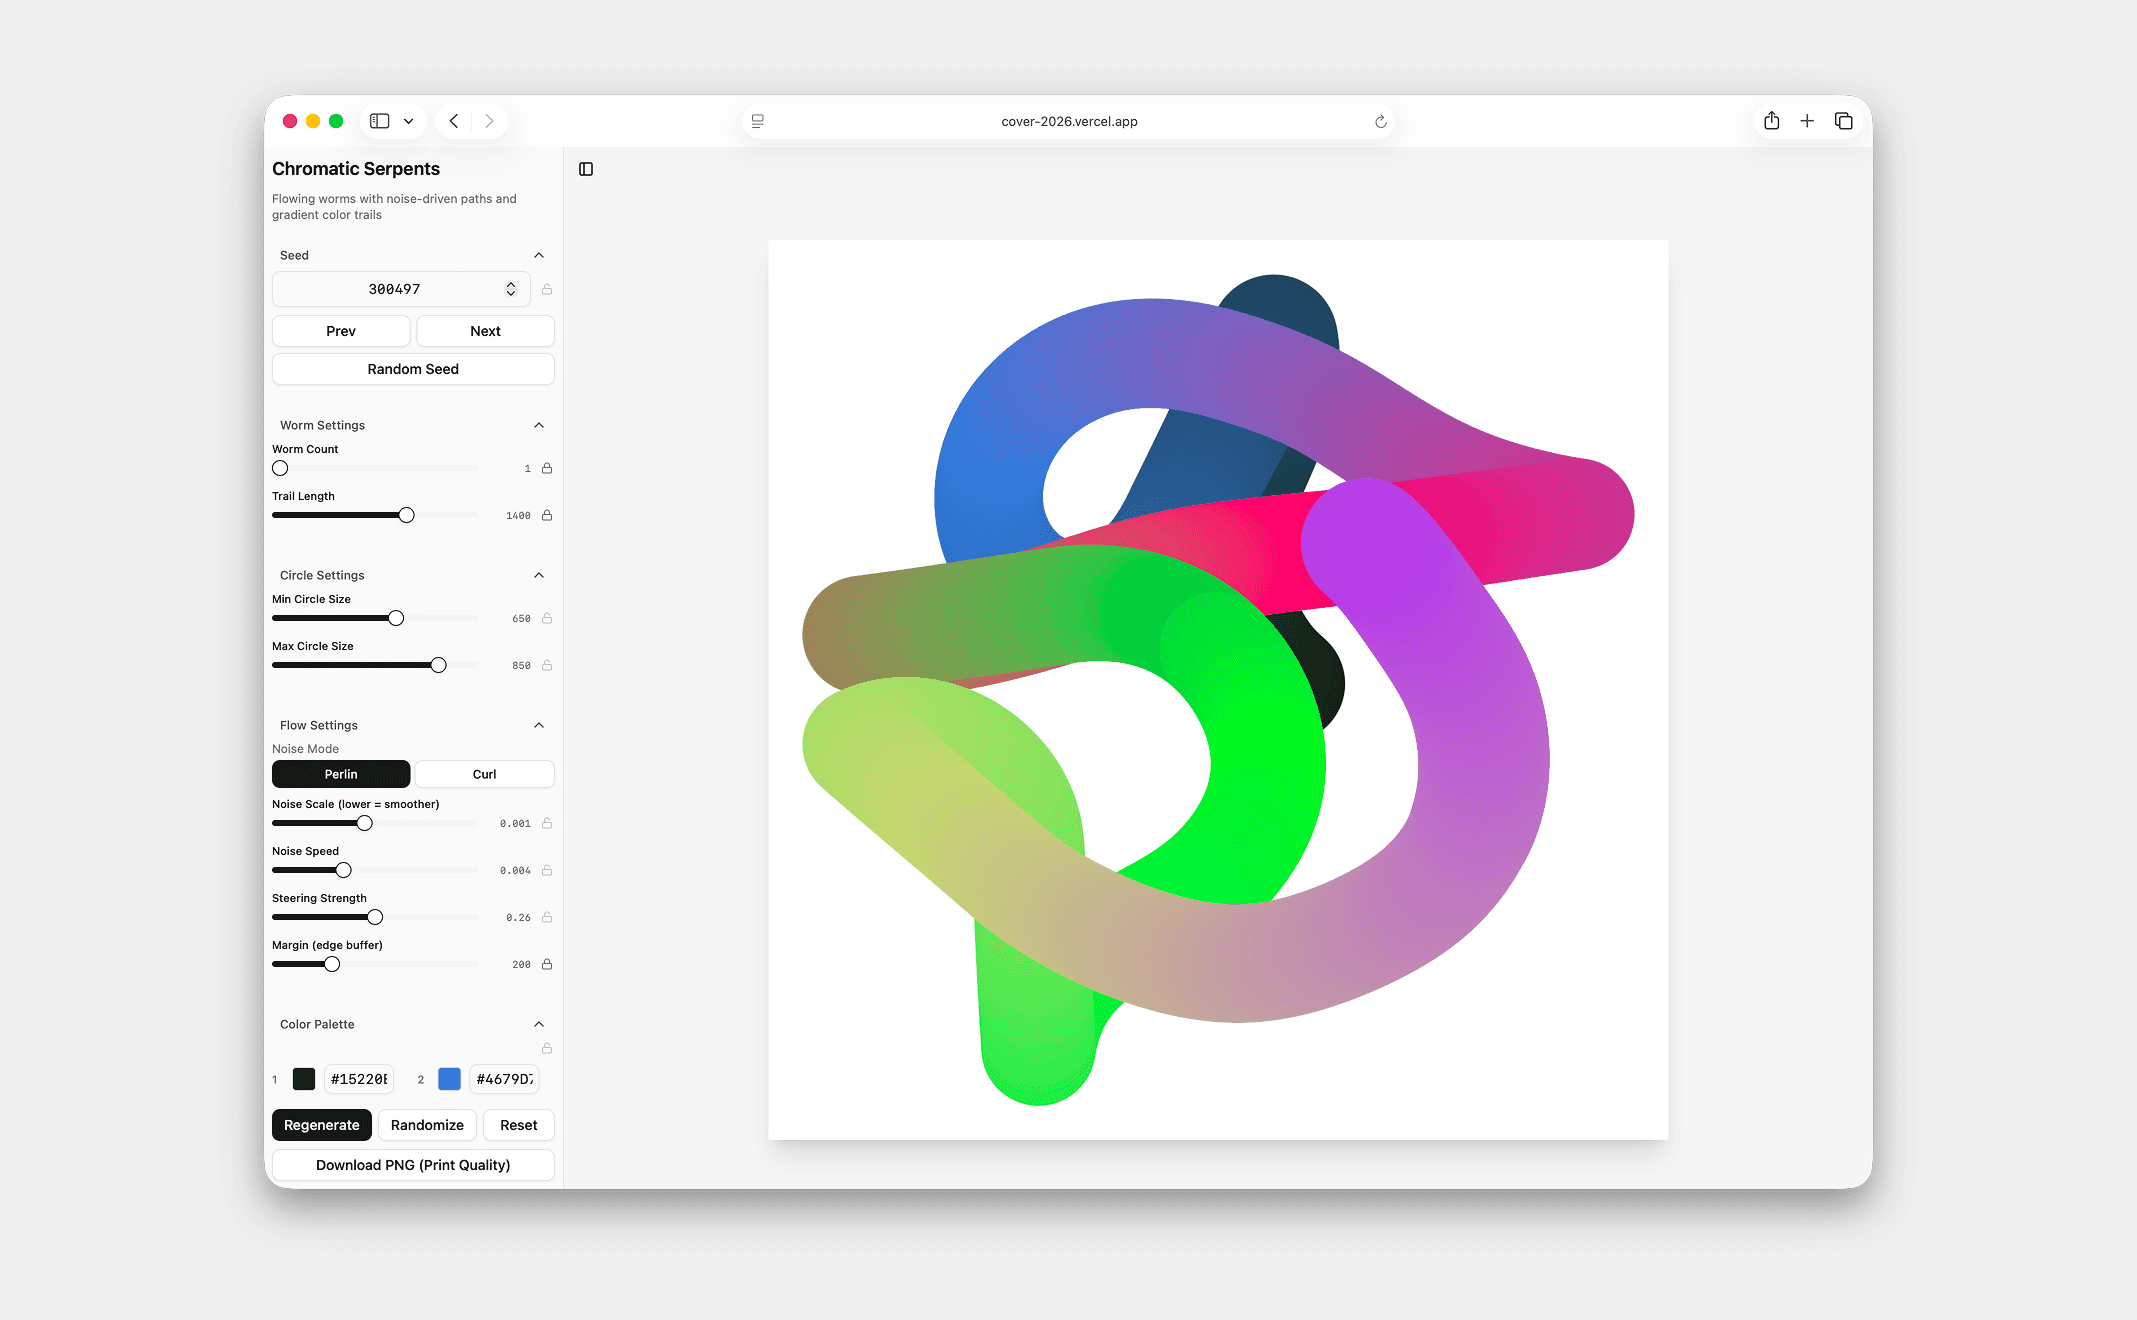Go forward with the browser forward arrow
The image size is (2137, 1320).
pyautogui.click(x=489, y=121)
